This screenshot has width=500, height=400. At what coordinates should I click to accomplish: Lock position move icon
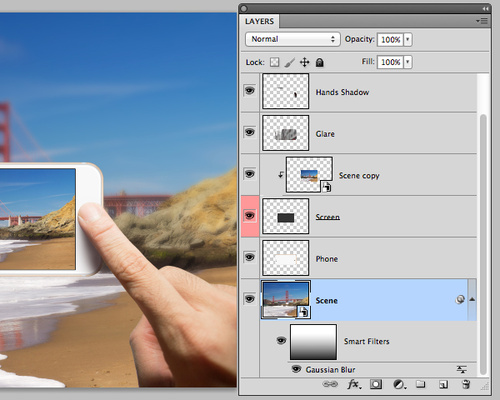point(304,62)
